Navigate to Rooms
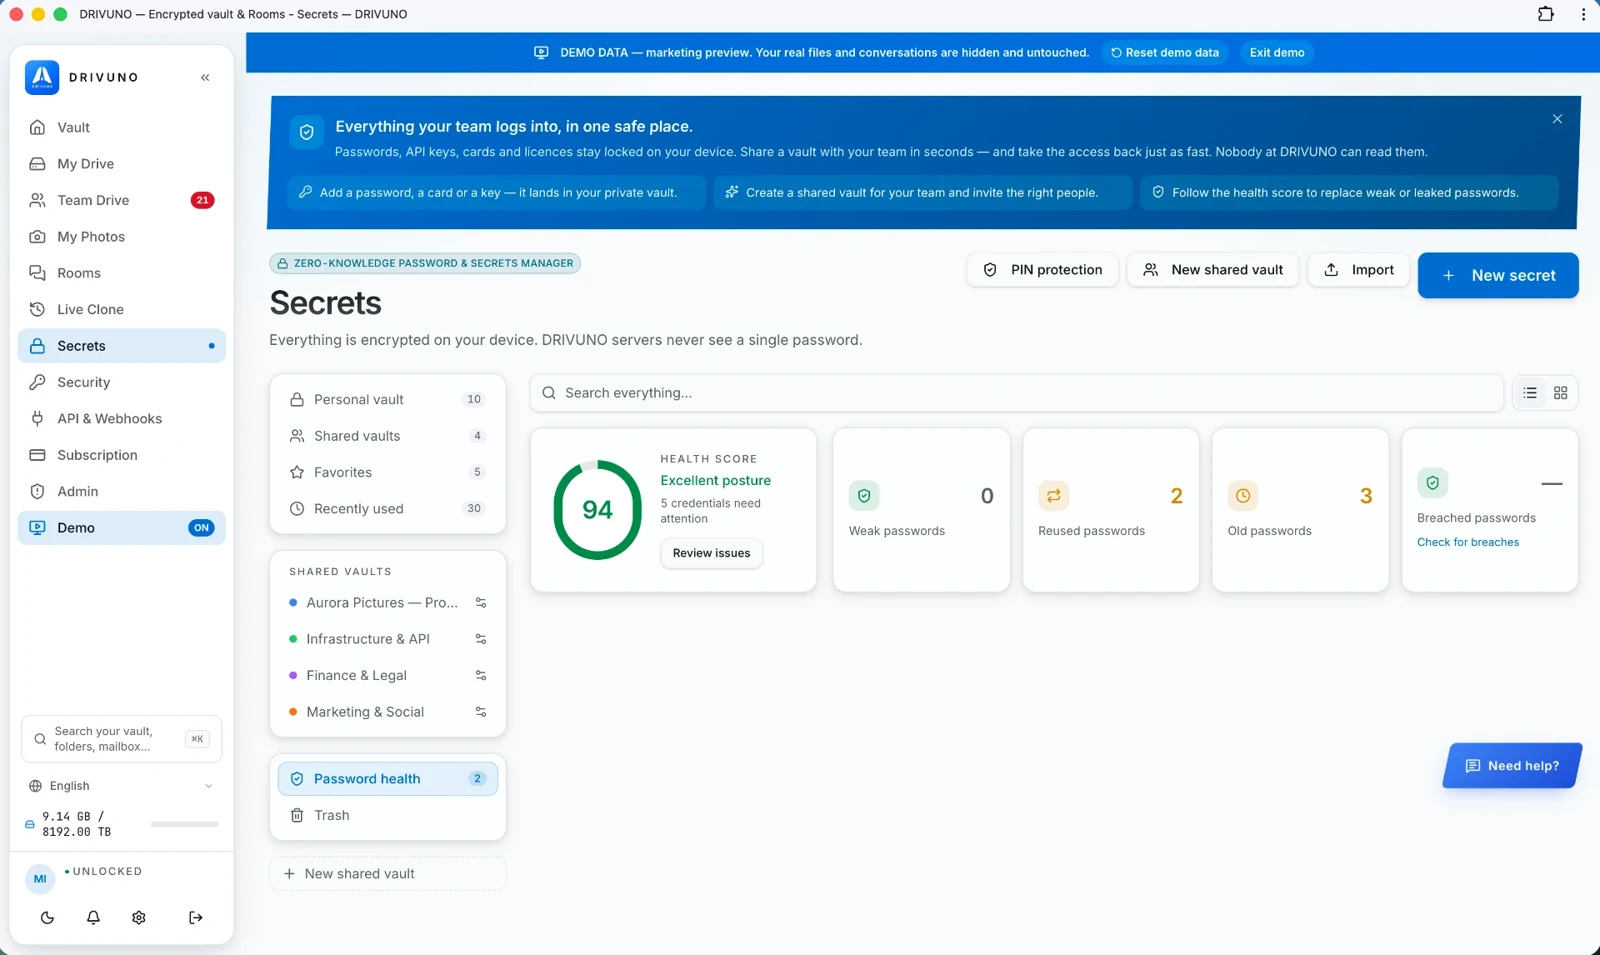Image resolution: width=1600 pixels, height=955 pixels. pos(121,273)
